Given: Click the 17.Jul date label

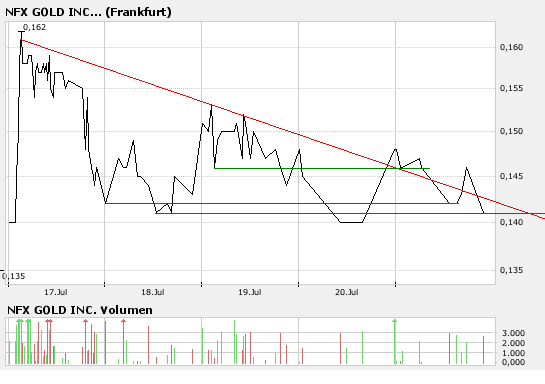Looking at the screenshot, I should click(x=56, y=292).
